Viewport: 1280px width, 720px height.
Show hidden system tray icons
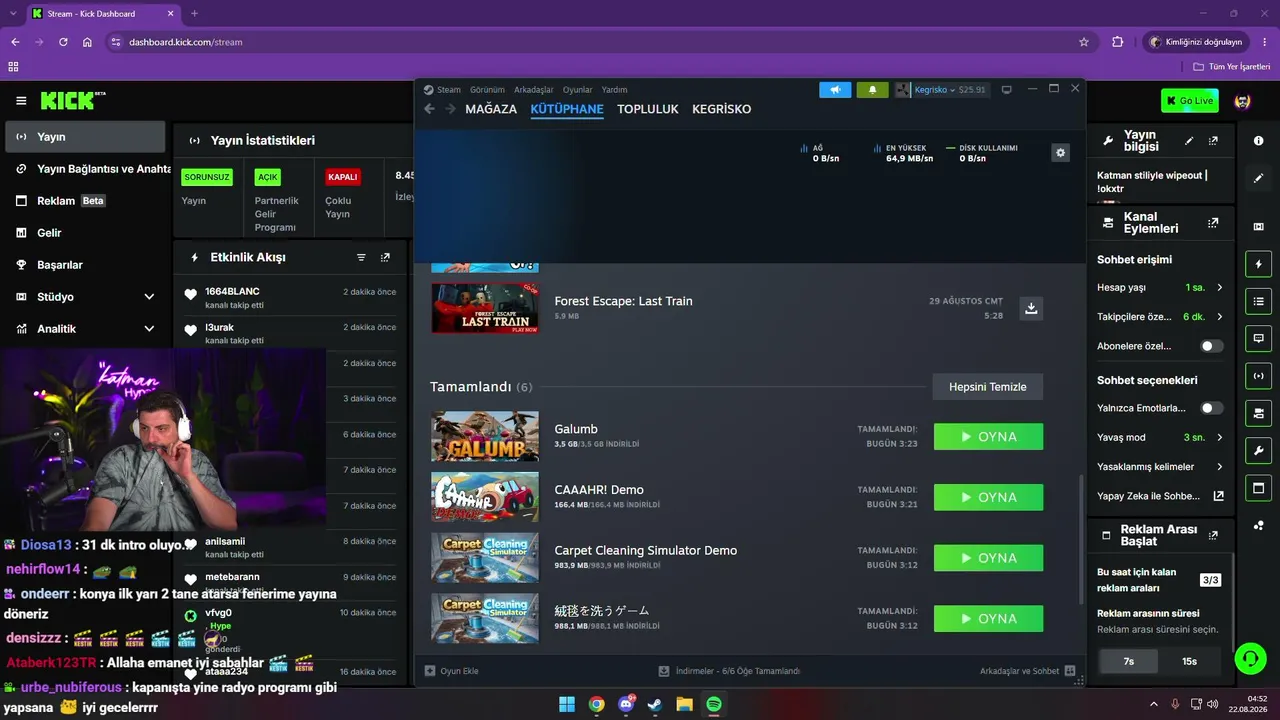(1153, 704)
